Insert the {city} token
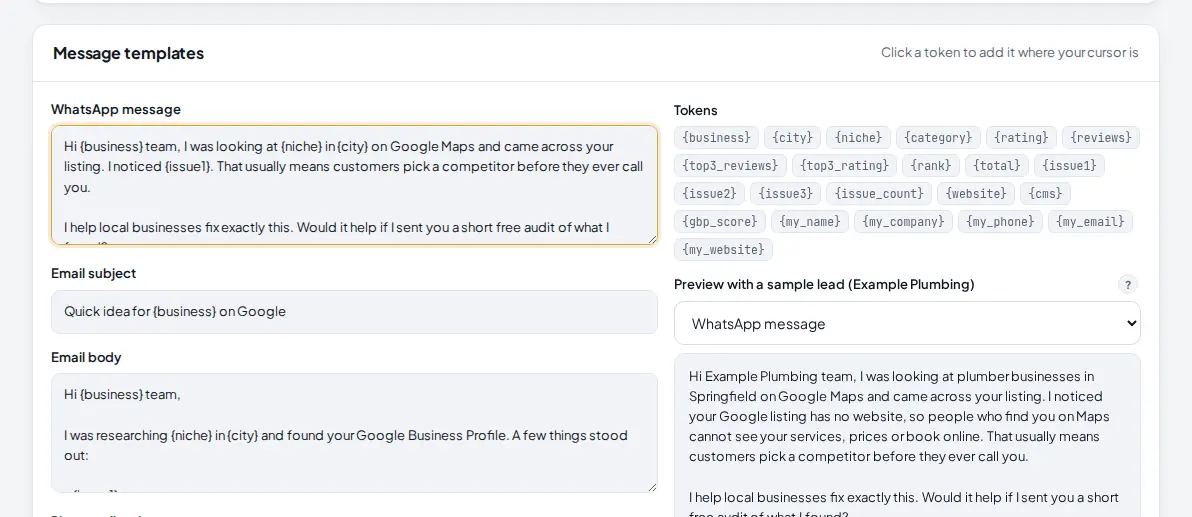This screenshot has width=1192, height=517. pyautogui.click(x=792, y=138)
